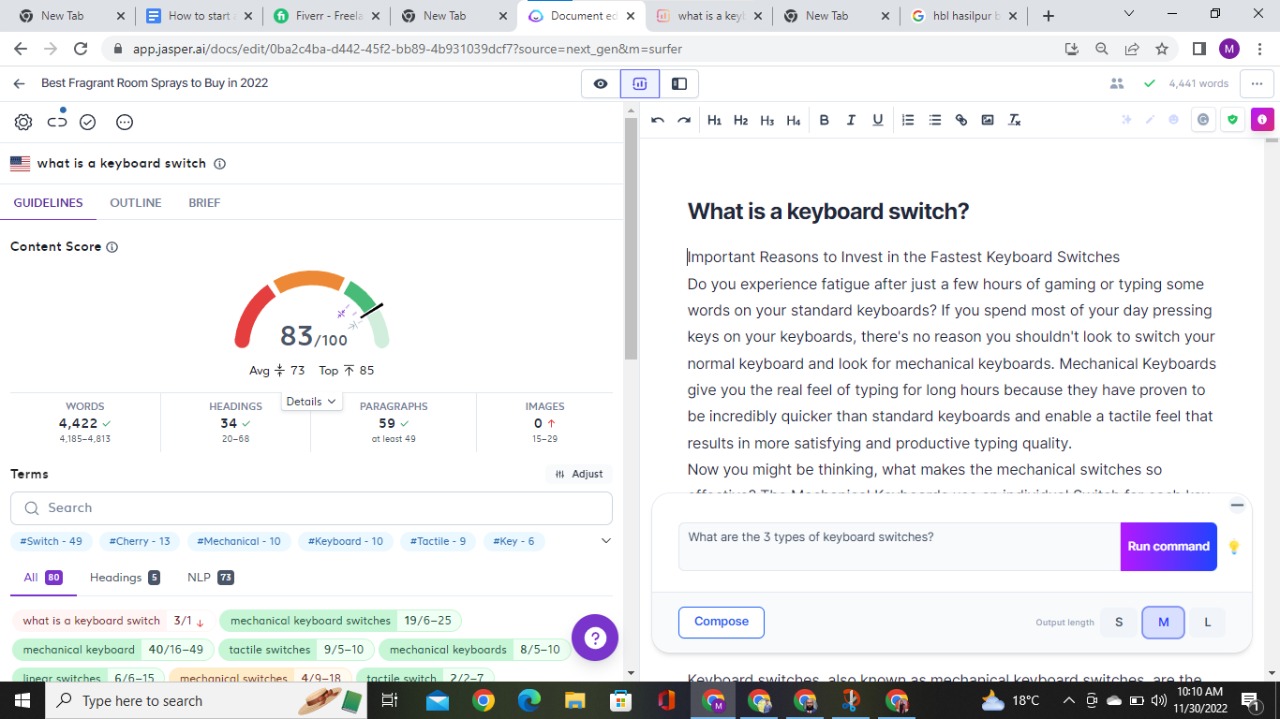Screen dimensions: 1280x719
Task: Select All 80 terms tab
Action: point(43,577)
